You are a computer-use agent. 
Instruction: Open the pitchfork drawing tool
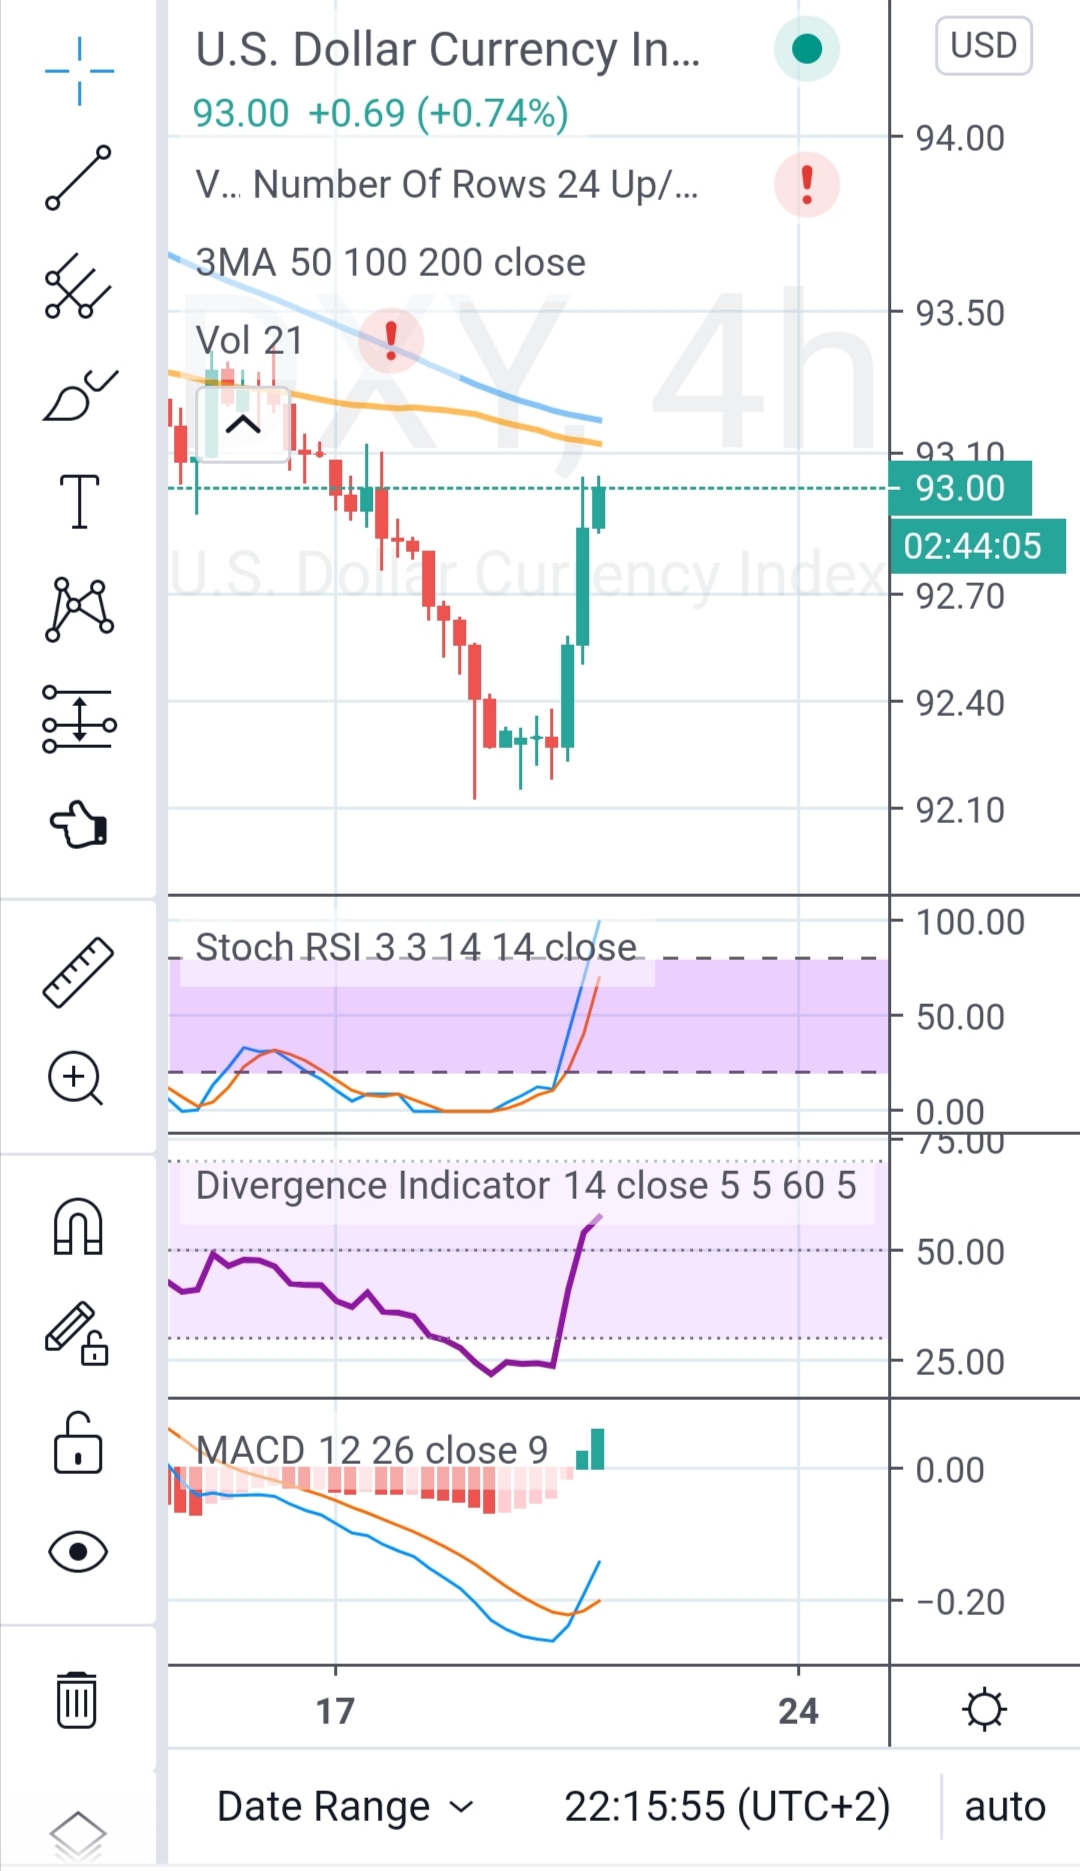78,287
